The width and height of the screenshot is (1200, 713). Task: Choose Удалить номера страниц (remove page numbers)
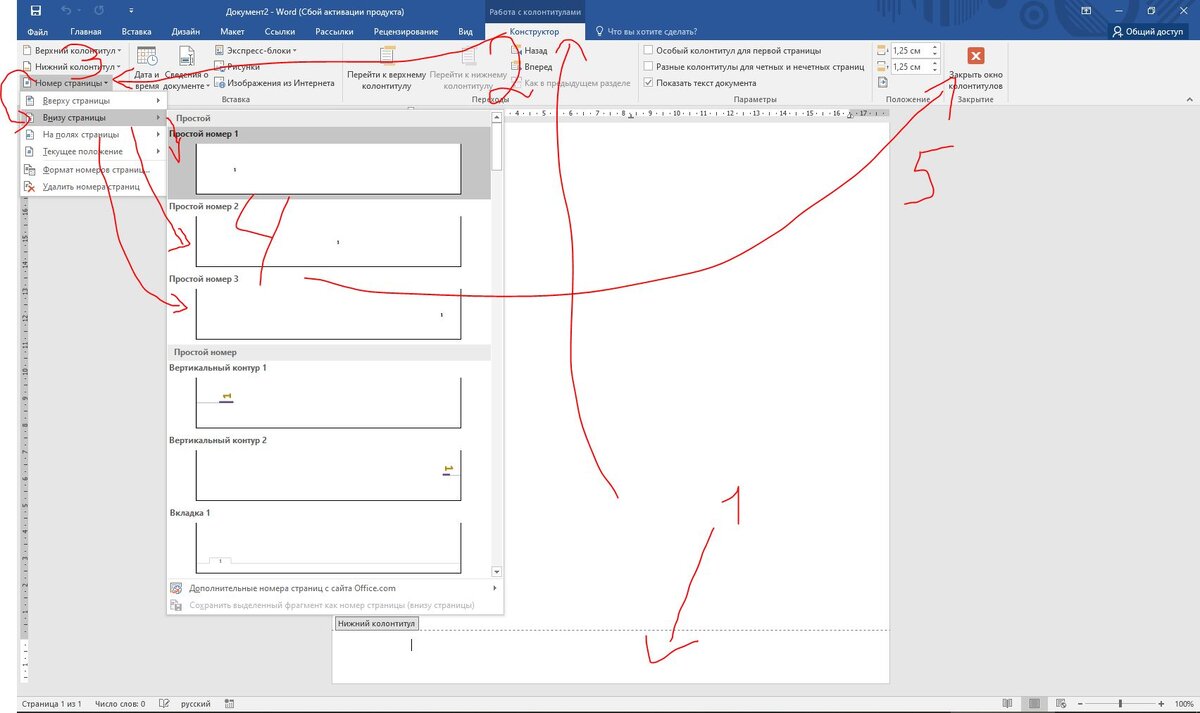(x=94, y=187)
